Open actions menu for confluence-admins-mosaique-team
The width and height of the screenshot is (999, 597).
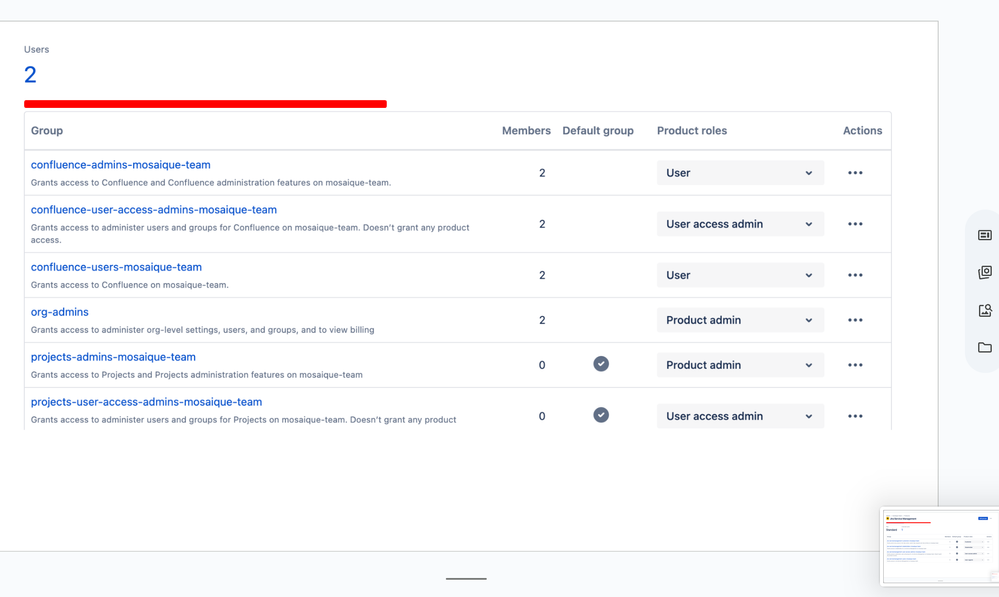[855, 173]
